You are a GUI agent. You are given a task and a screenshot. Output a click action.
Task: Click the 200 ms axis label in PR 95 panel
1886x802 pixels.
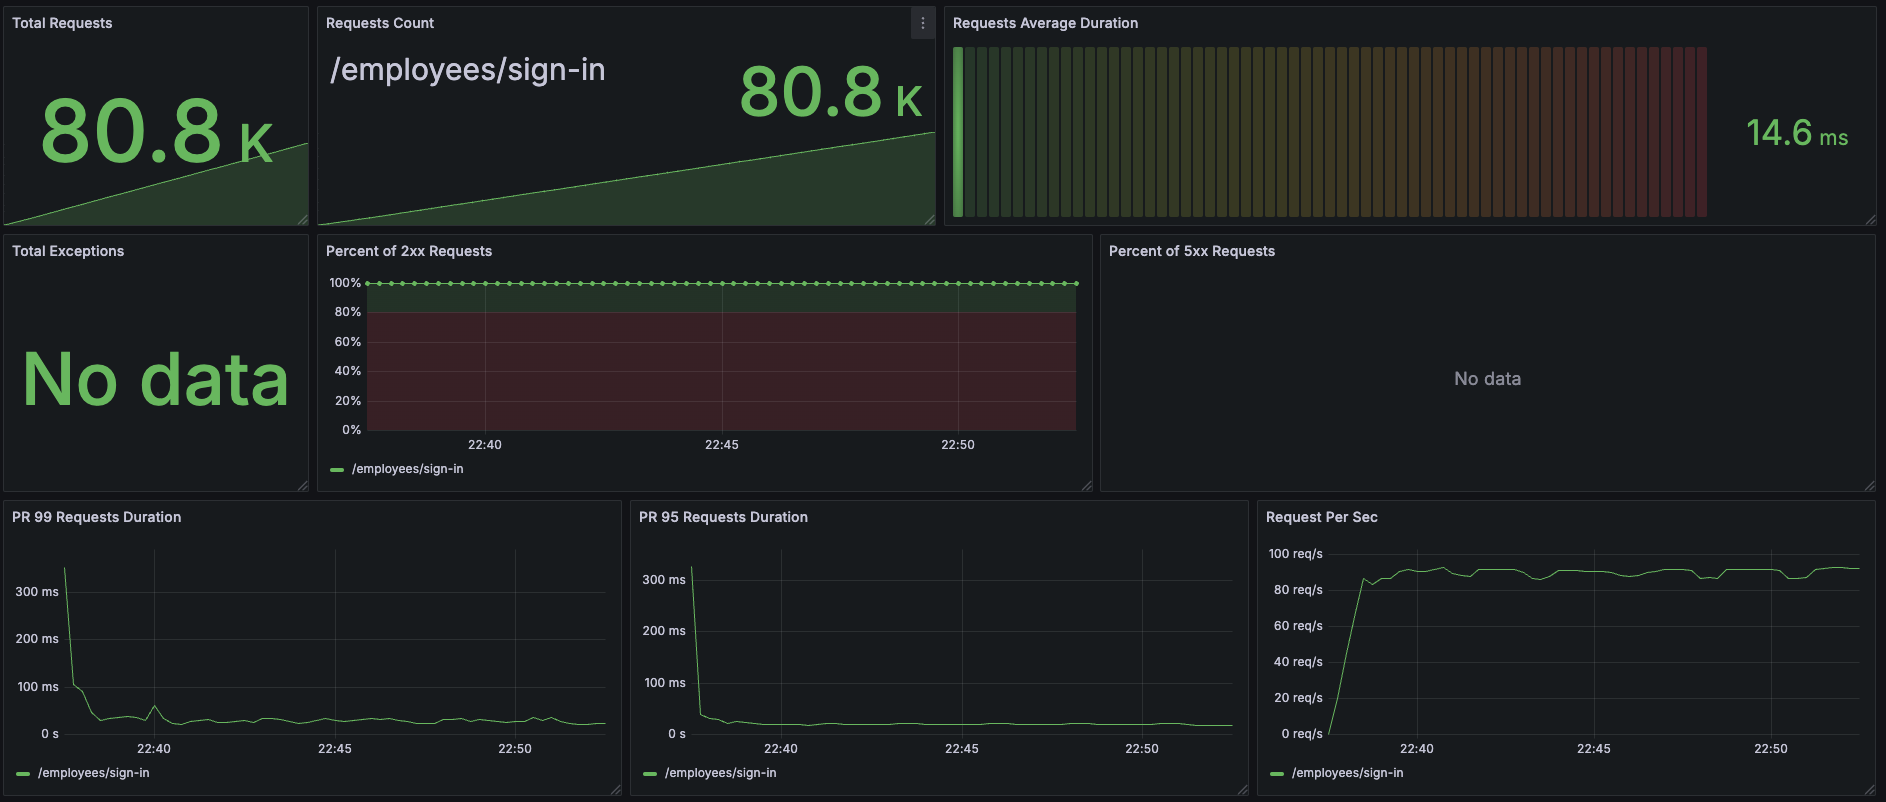coord(664,631)
